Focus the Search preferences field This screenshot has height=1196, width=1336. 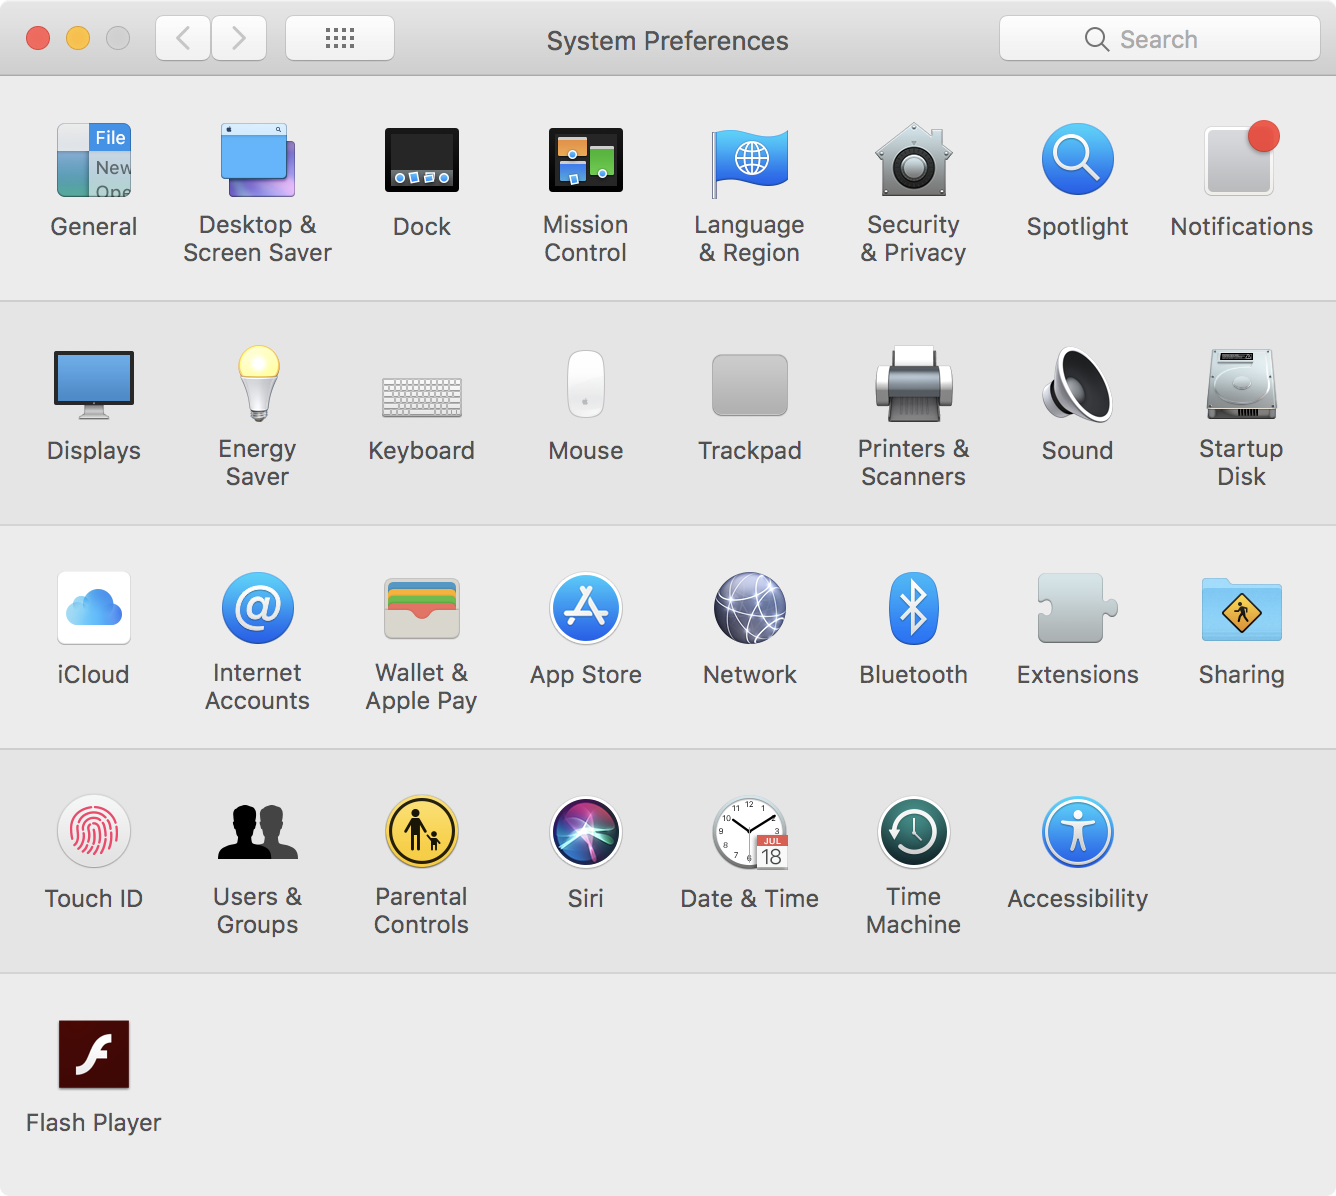coord(1160,38)
